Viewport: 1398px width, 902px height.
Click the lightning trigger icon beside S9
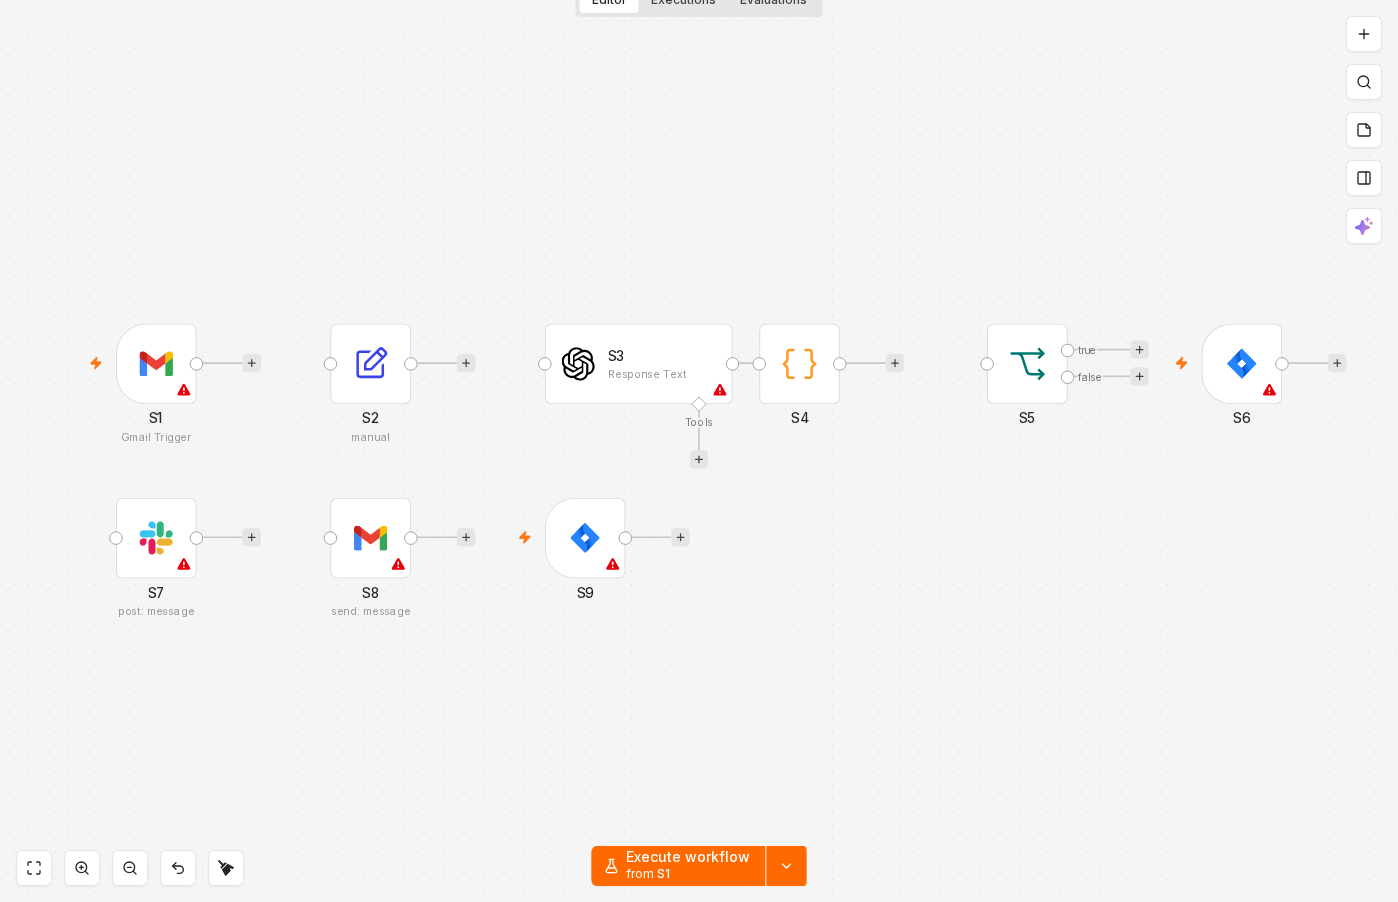(525, 538)
